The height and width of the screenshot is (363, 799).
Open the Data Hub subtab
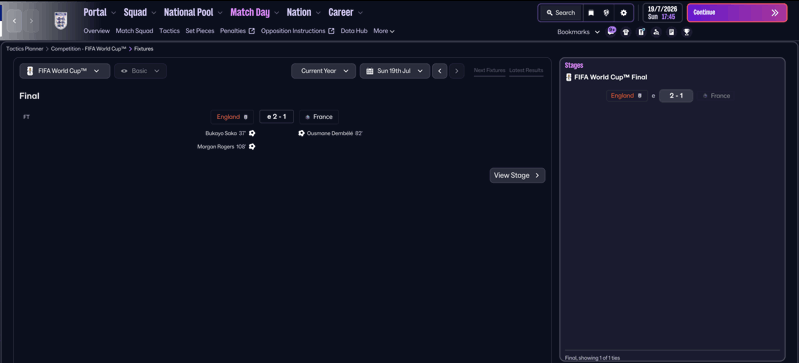354,31
